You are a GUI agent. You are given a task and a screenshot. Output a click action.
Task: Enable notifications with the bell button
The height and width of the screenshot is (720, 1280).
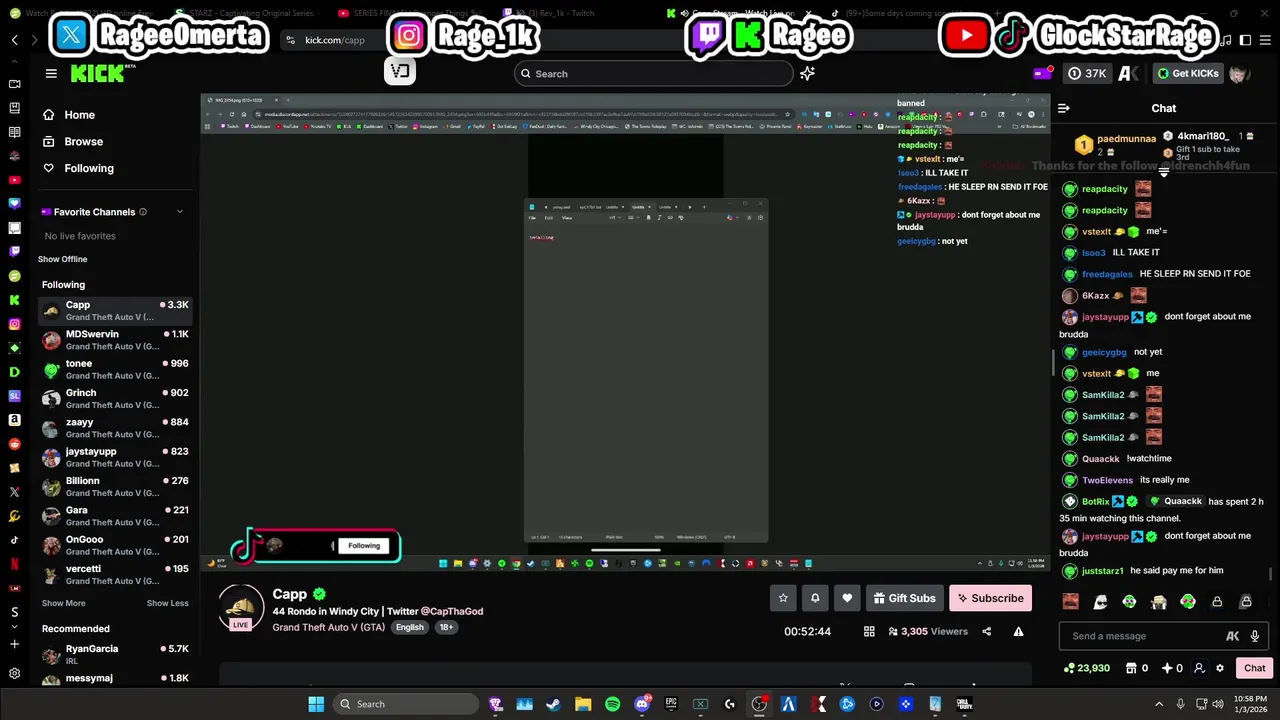coord(815,598)
